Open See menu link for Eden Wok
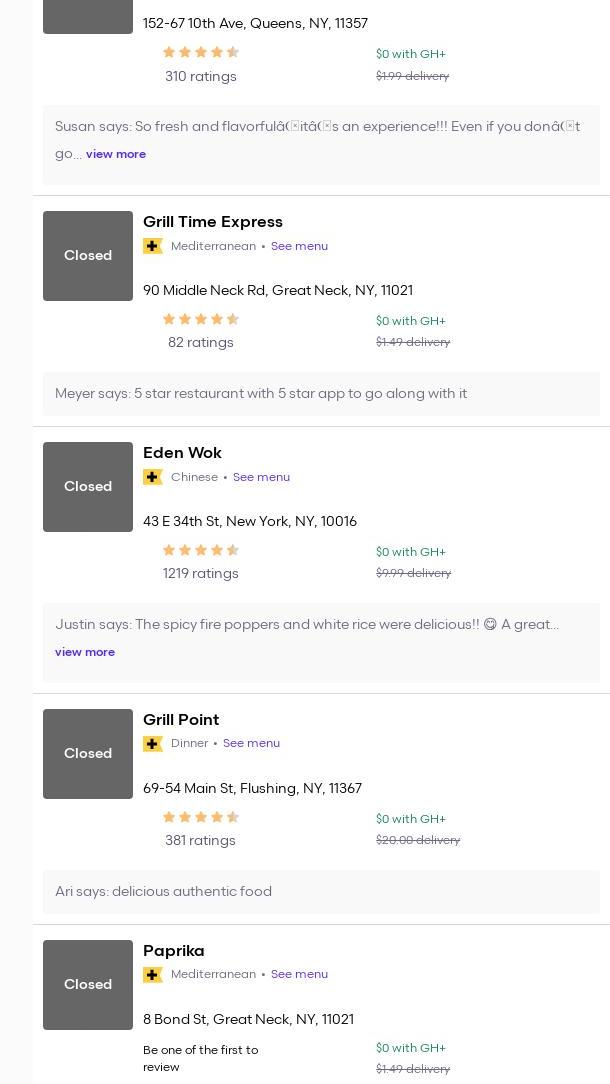Image resolution: width=610 pixels, height=1084 pixels. 261,477
